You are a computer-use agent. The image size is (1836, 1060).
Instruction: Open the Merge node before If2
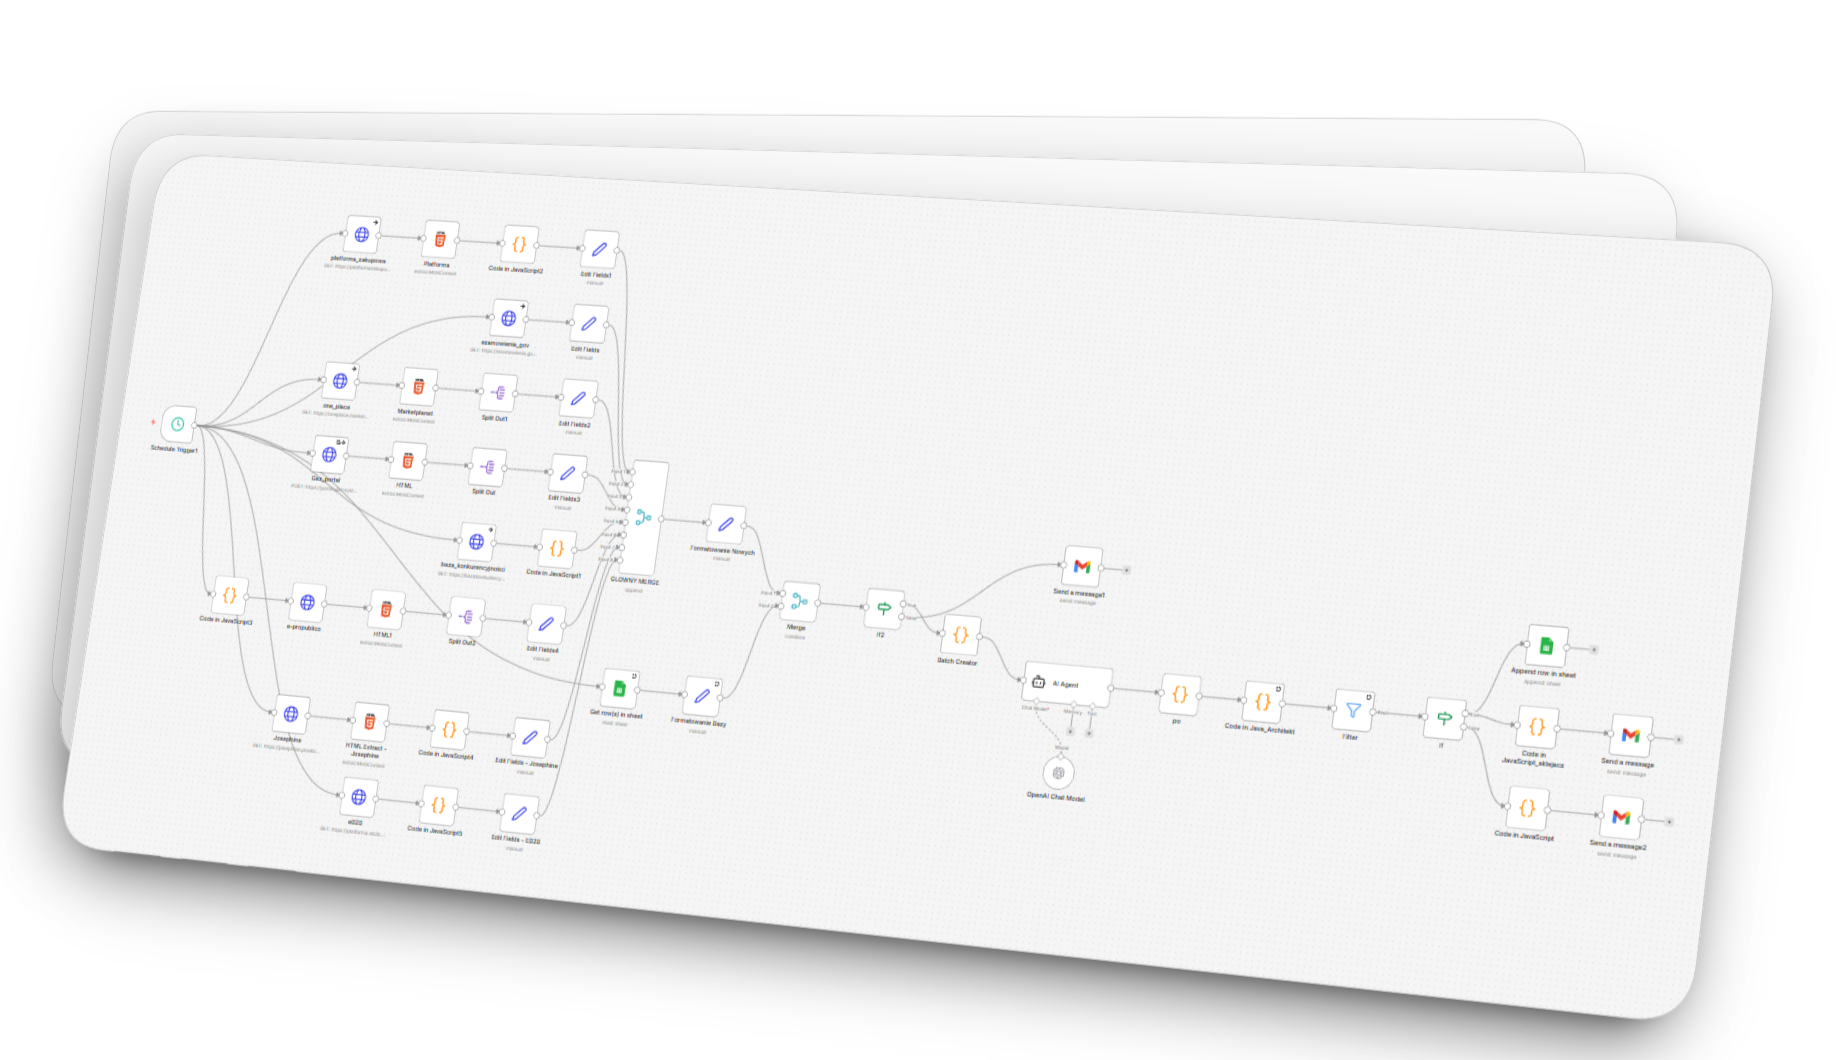click(x=799, y=601)
